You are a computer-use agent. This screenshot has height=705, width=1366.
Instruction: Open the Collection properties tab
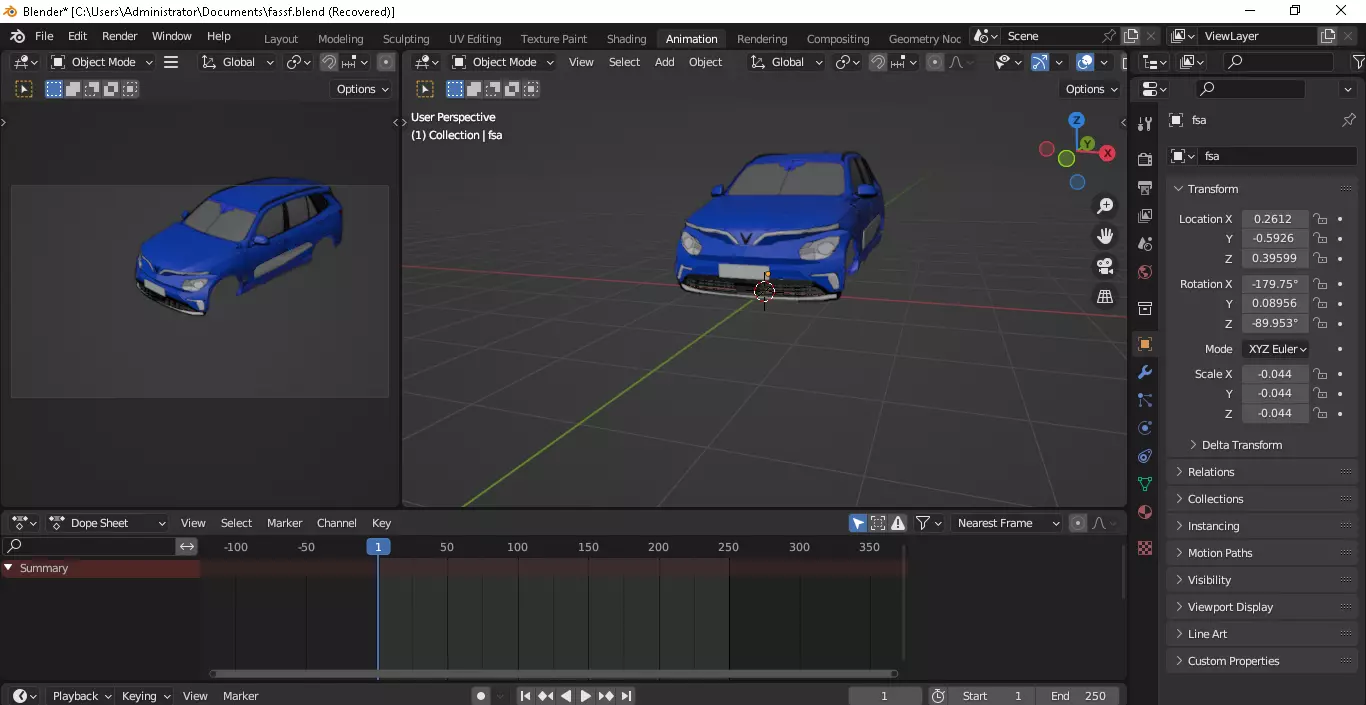point(1145,308)
